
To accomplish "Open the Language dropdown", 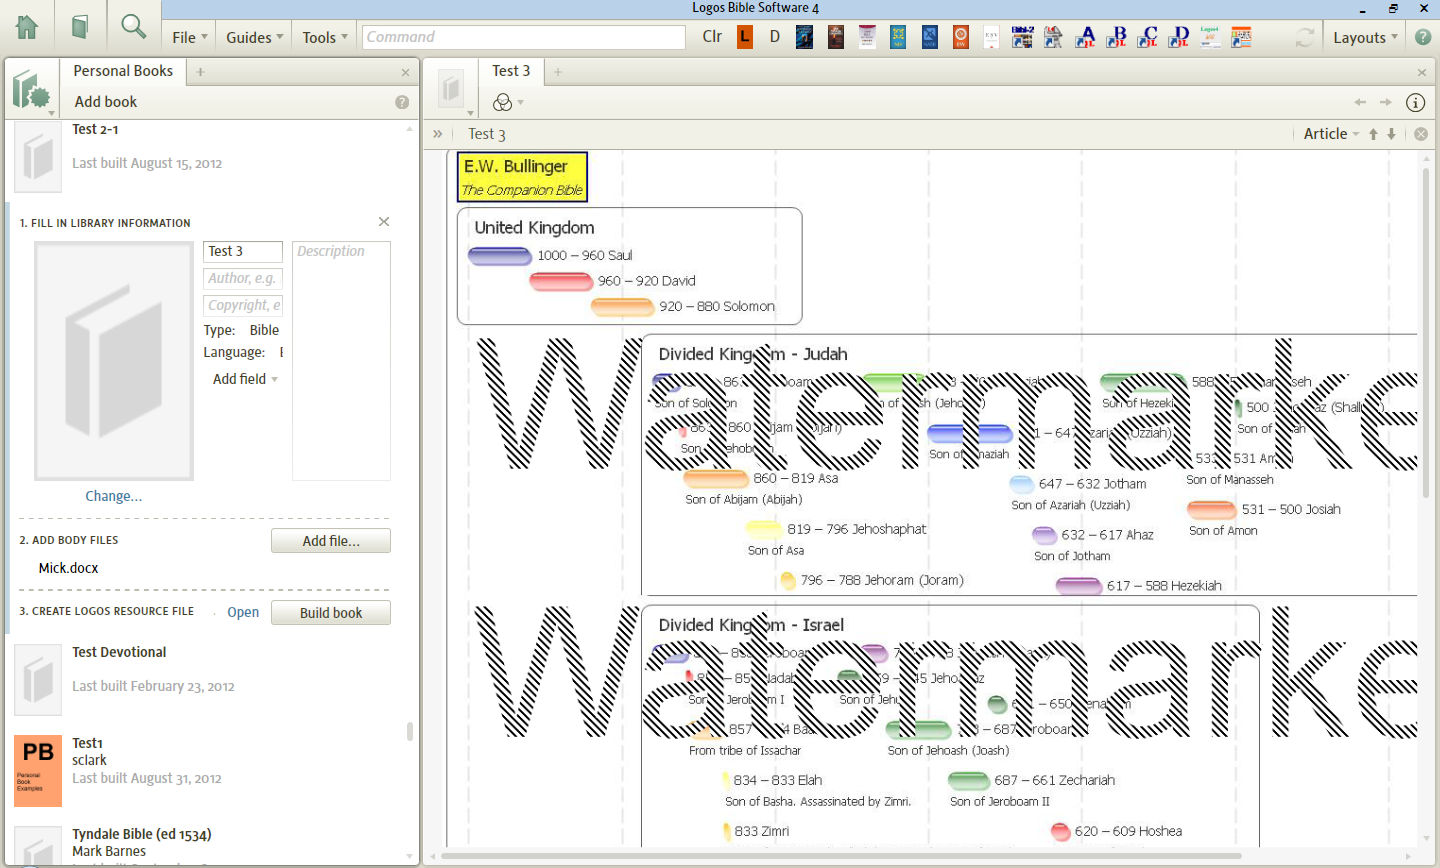I will point(281,352).
